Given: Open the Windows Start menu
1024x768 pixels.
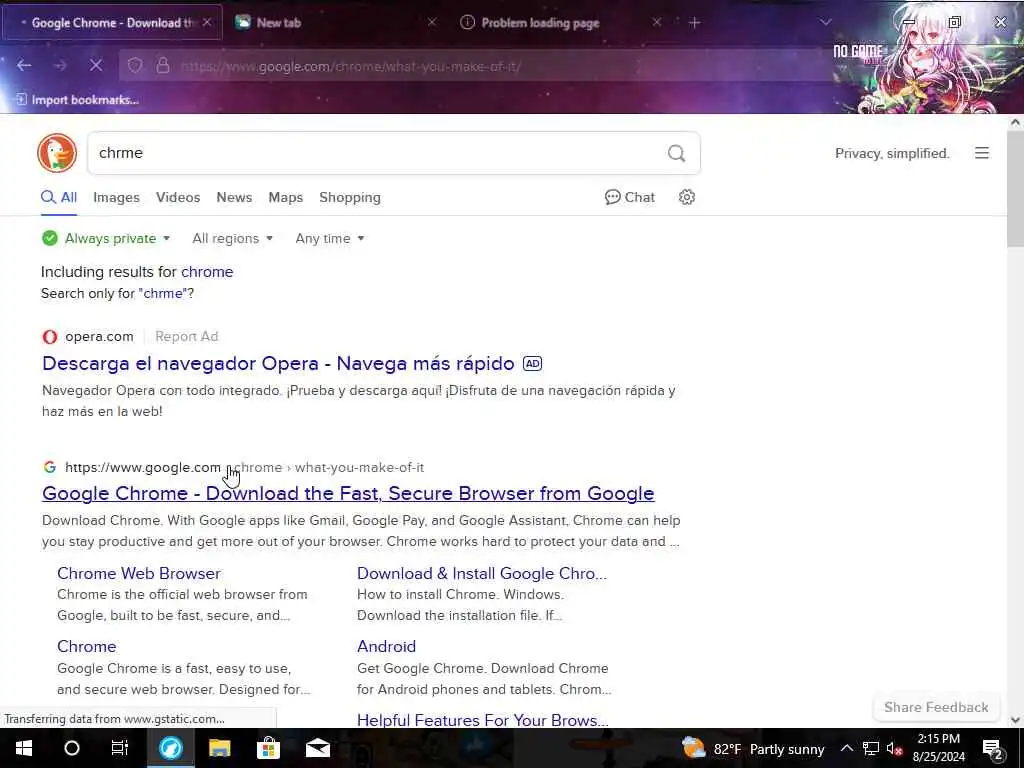Looking at the screenshot, I should click(24, 748).
